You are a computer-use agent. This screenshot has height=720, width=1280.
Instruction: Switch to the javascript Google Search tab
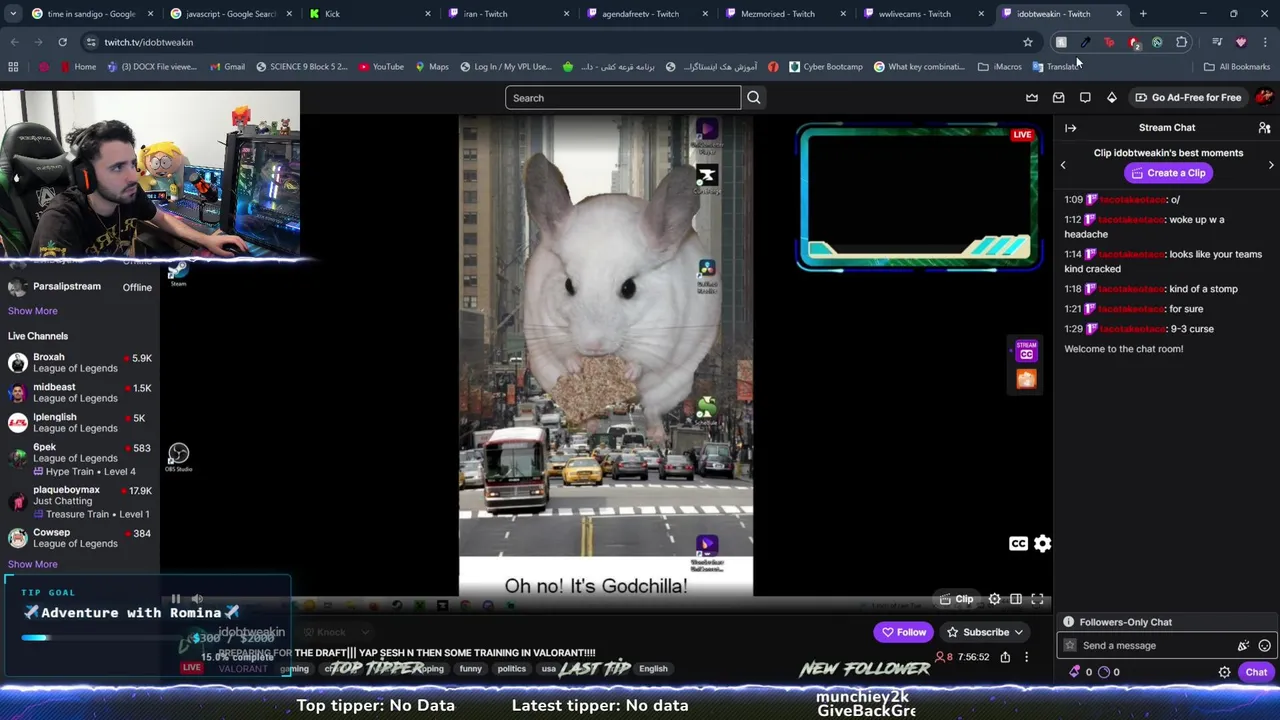point(231,14)
